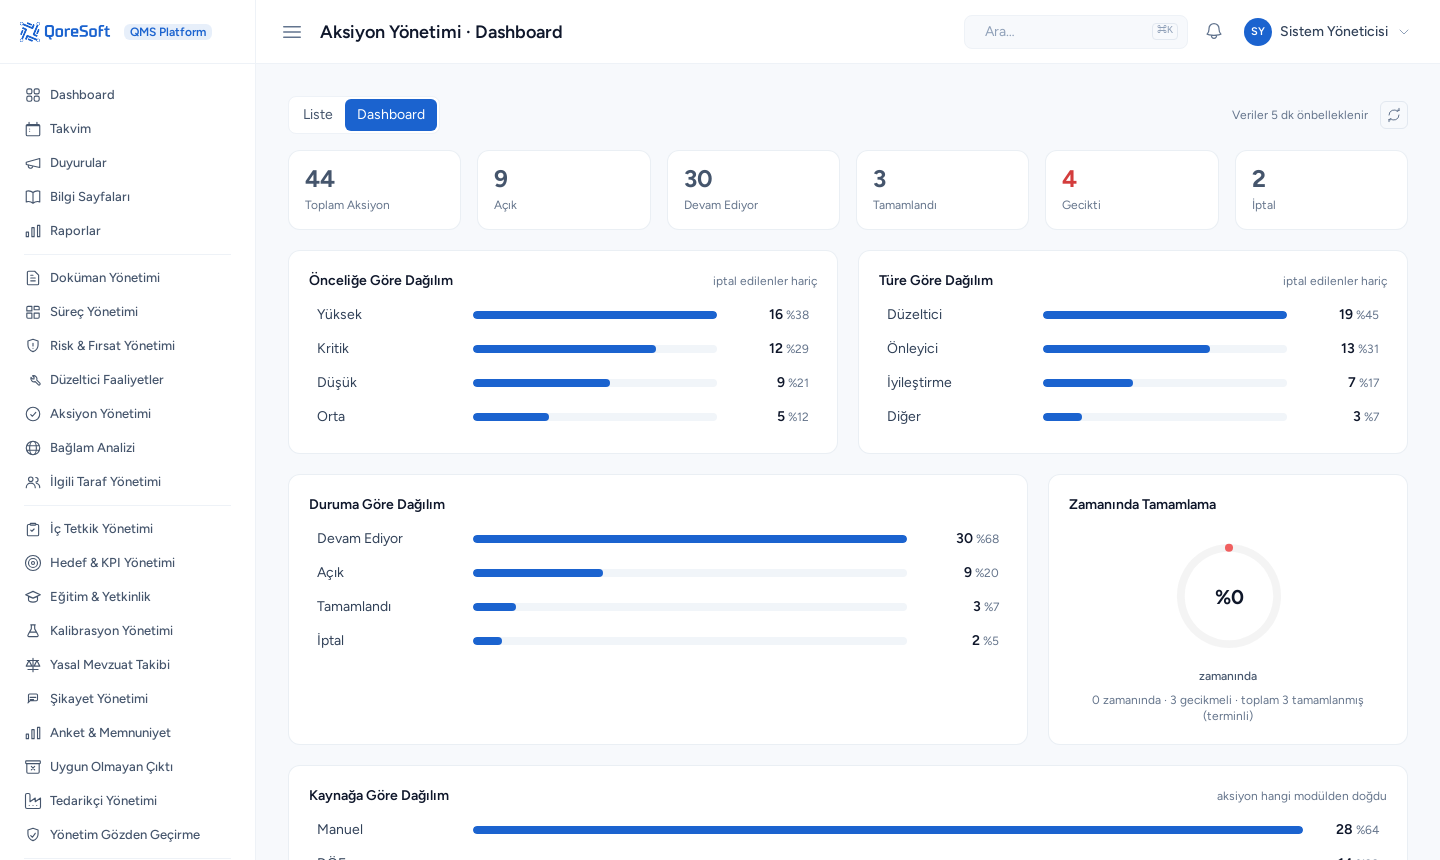Viewport: 1440px width, 860px height.
Task: Click the 'Duruma Göre Dağılım' heading
Action: (377, 505)
